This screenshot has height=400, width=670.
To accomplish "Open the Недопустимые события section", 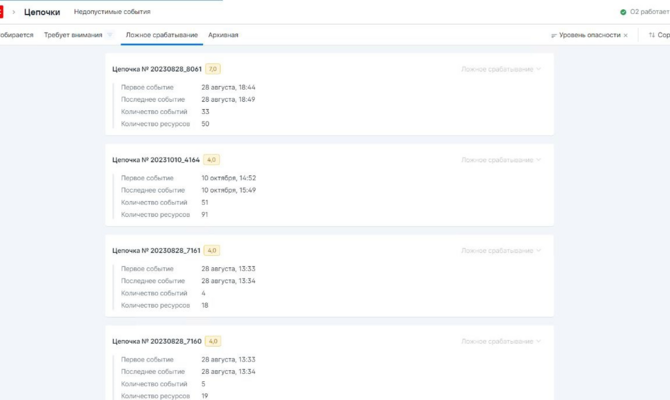I will [x=112, y=12].
